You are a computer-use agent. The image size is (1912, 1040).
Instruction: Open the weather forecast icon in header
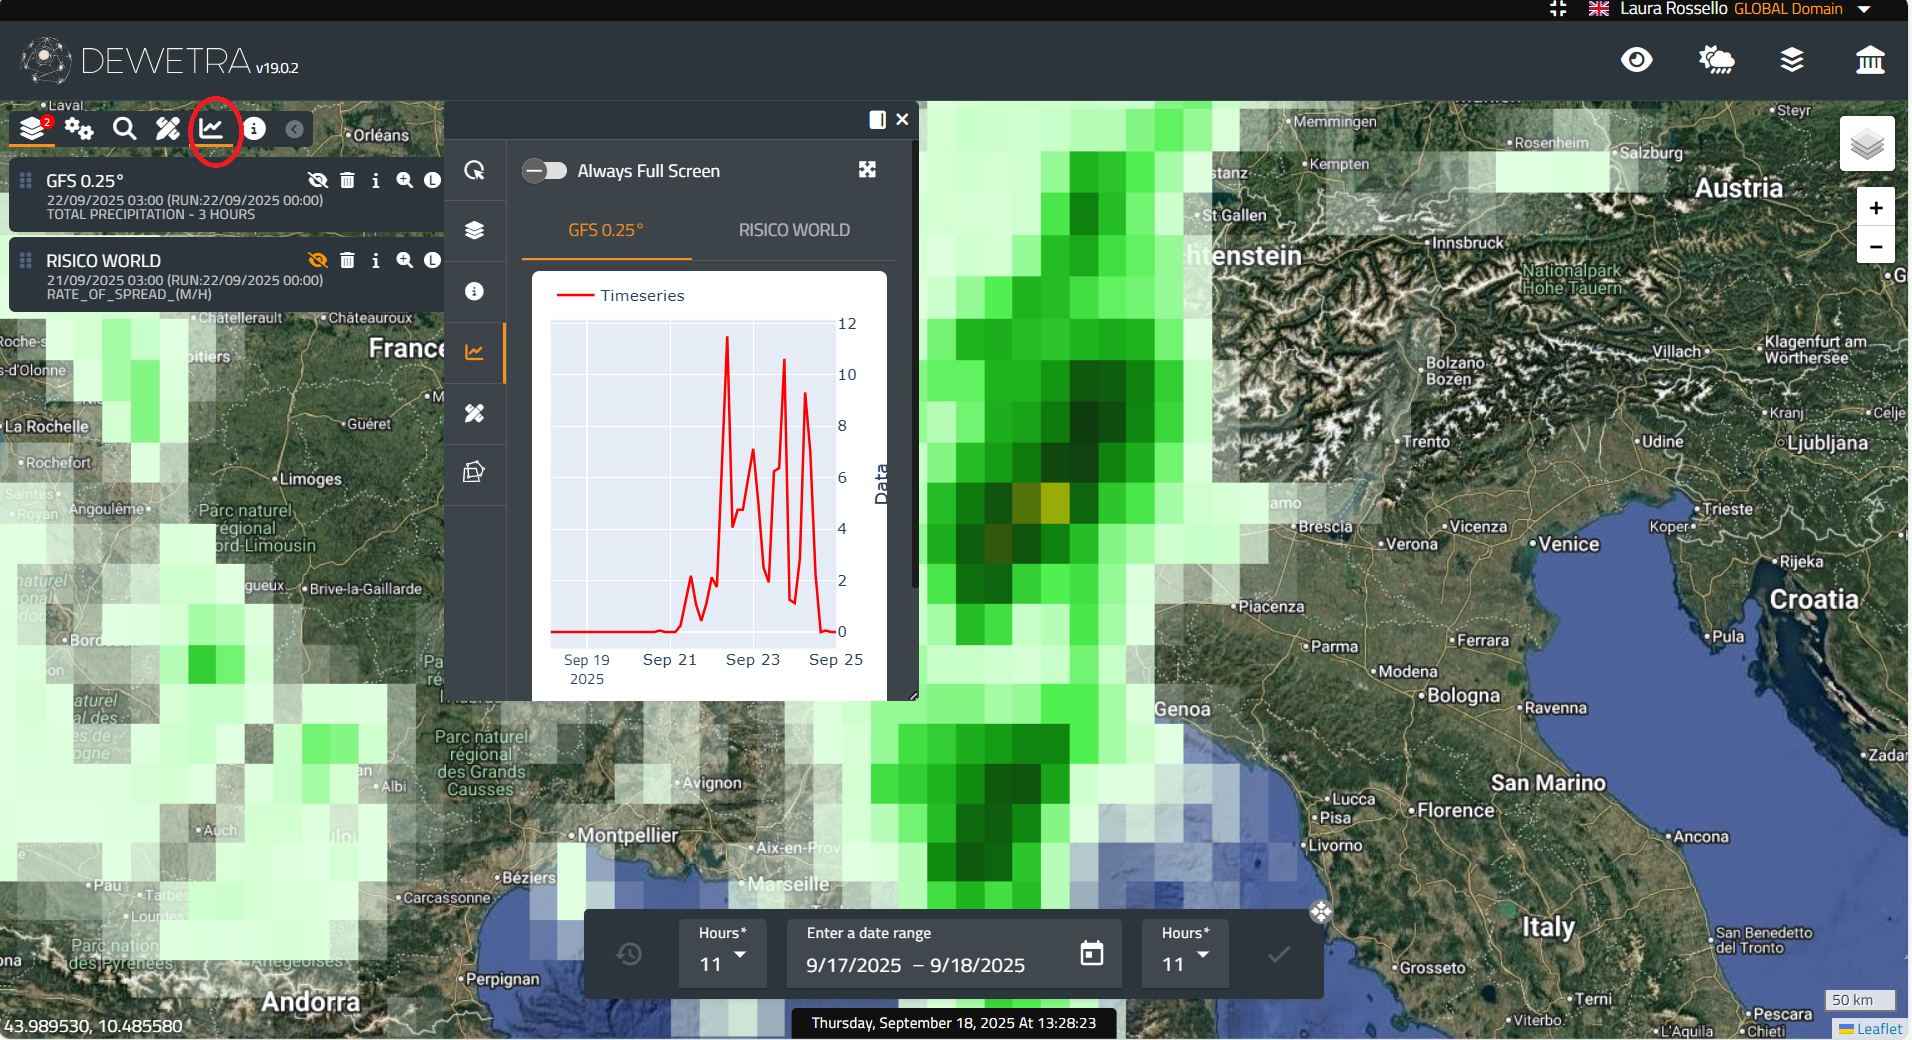pos(1716,60)
